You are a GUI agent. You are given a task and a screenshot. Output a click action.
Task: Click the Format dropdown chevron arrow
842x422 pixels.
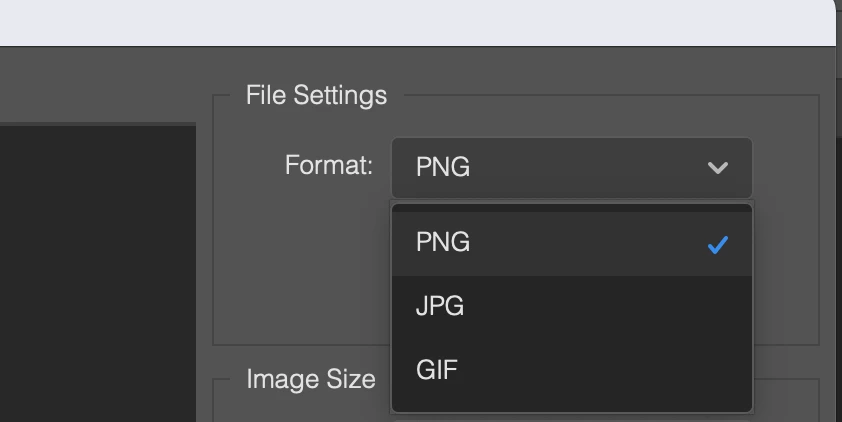pos(717,168)
